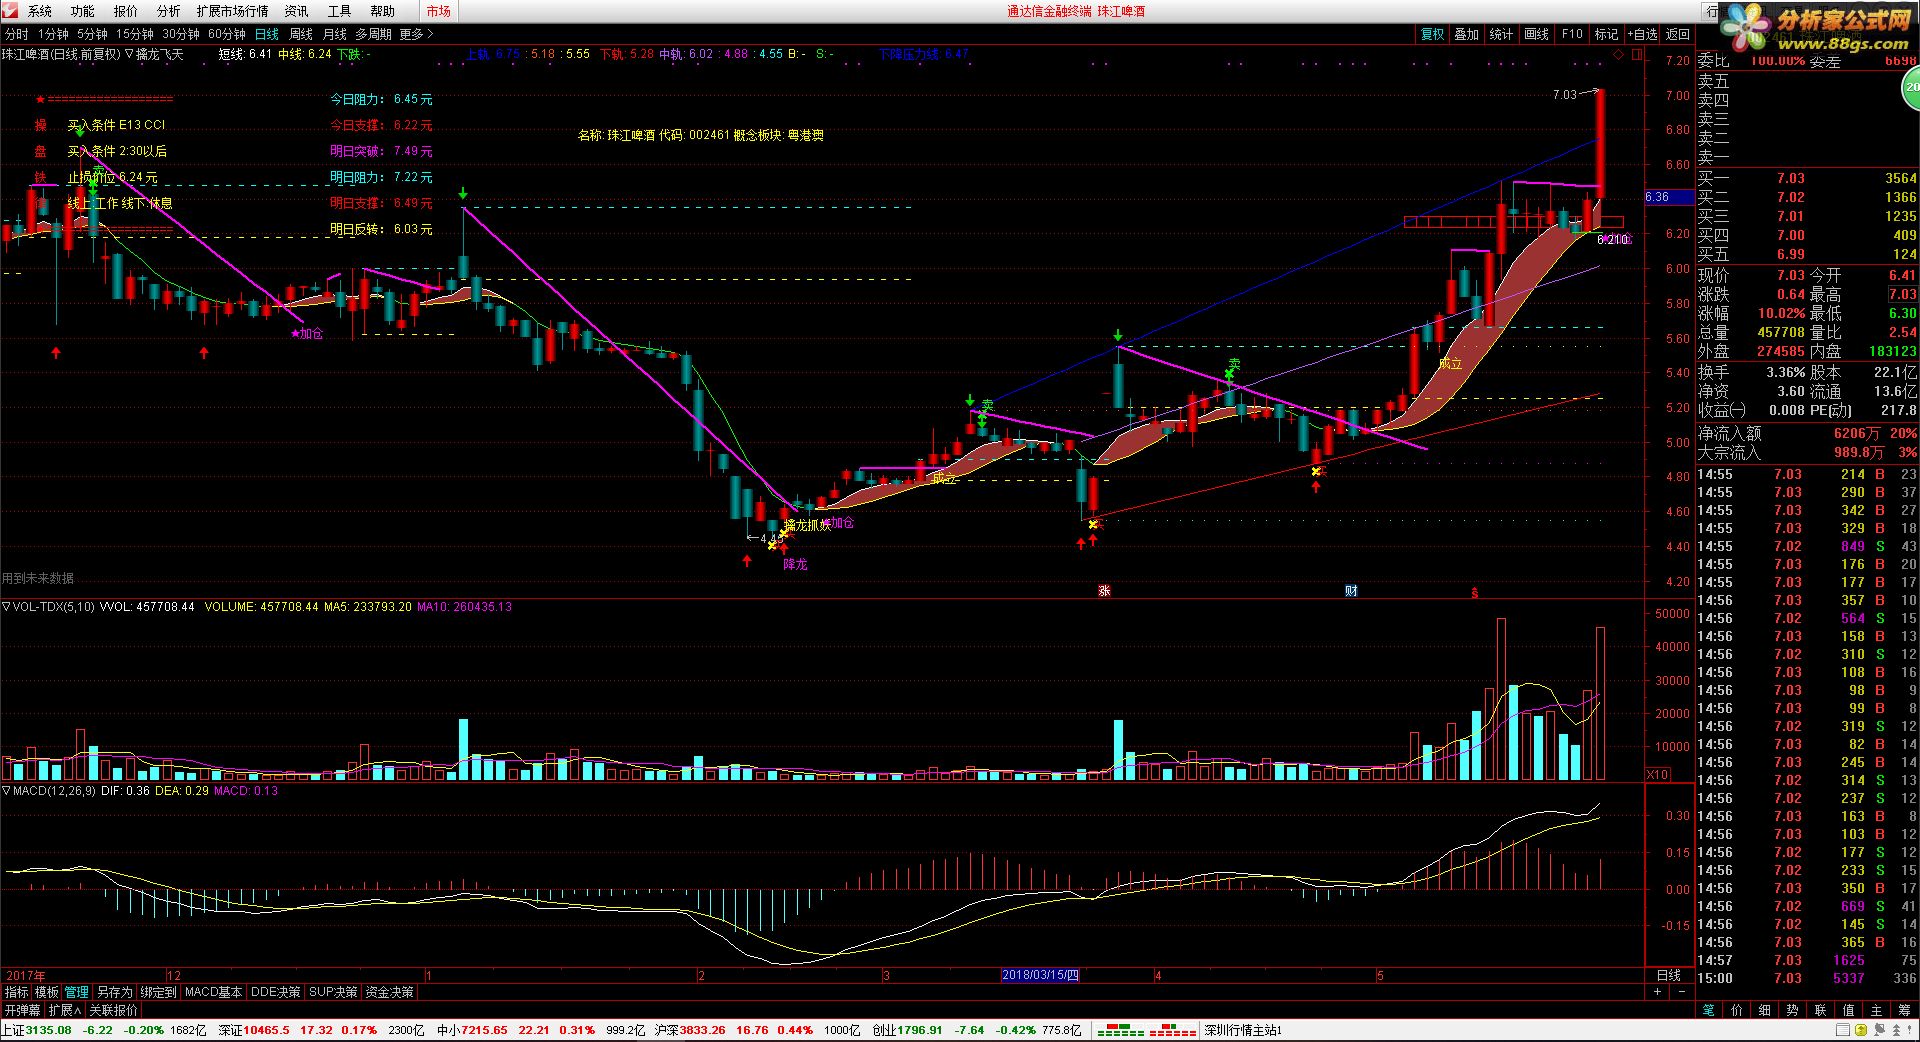Image resolution: width=1920 pixels, height=1042 pixels.
Task: Switch to the 周线 period
Action: click(x=301, y=34)
